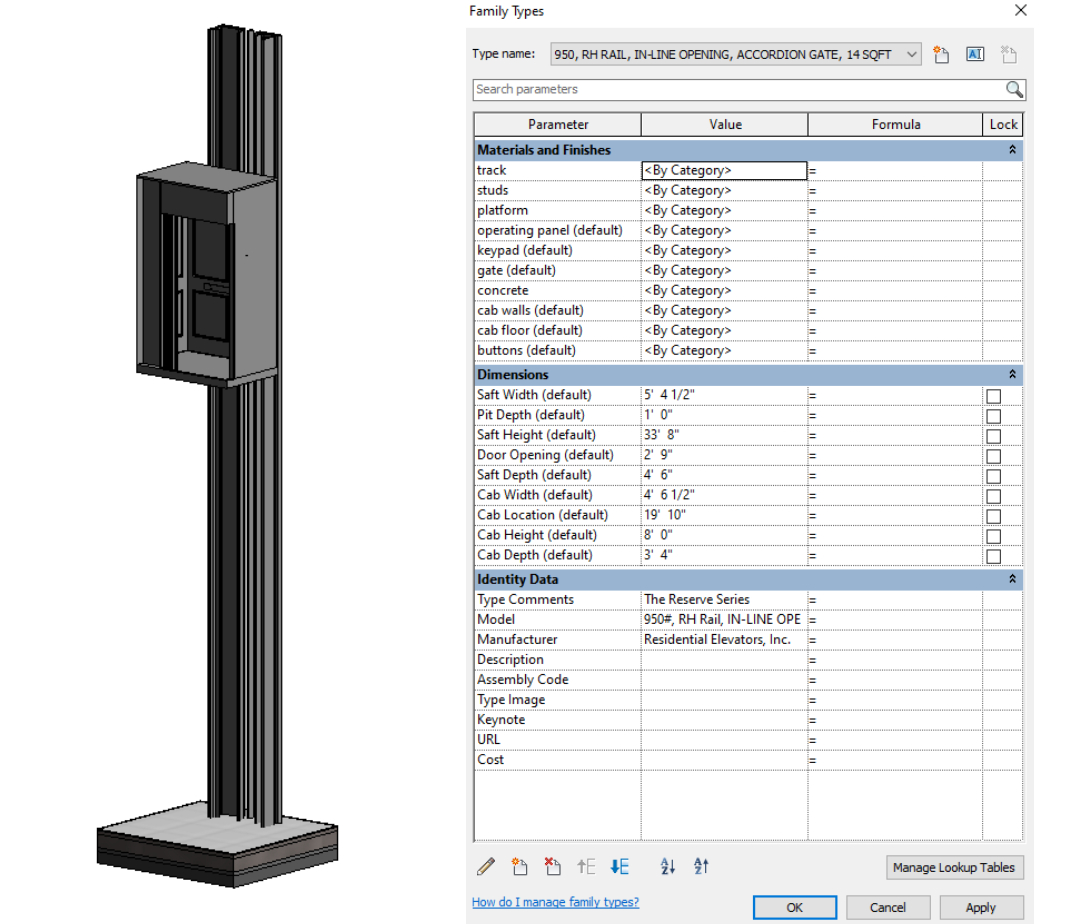Screen dimensions: 1080x924
Task: Click the New Type icon
Action: 941,55
